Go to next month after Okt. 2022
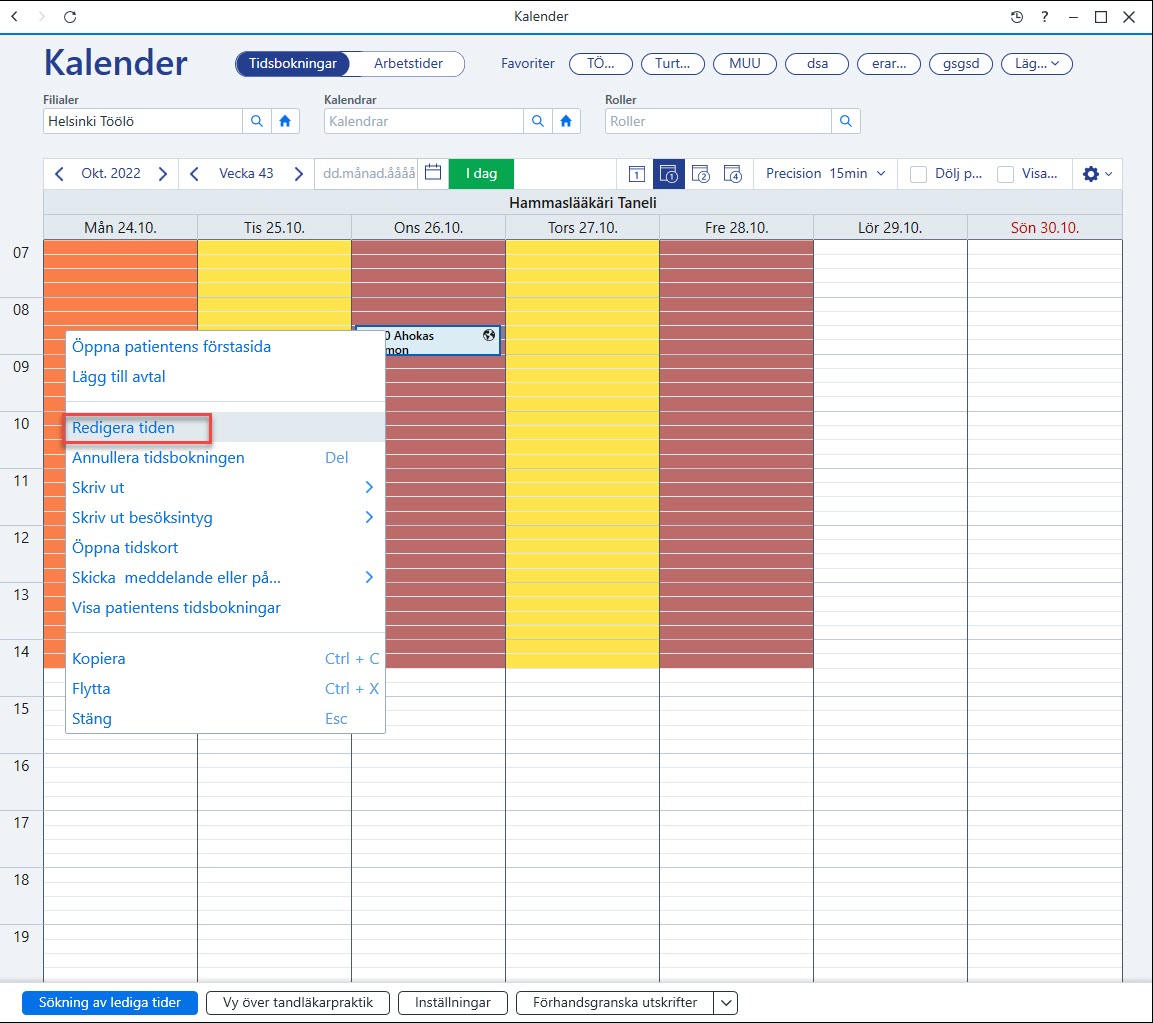 [x=163, y=174]
